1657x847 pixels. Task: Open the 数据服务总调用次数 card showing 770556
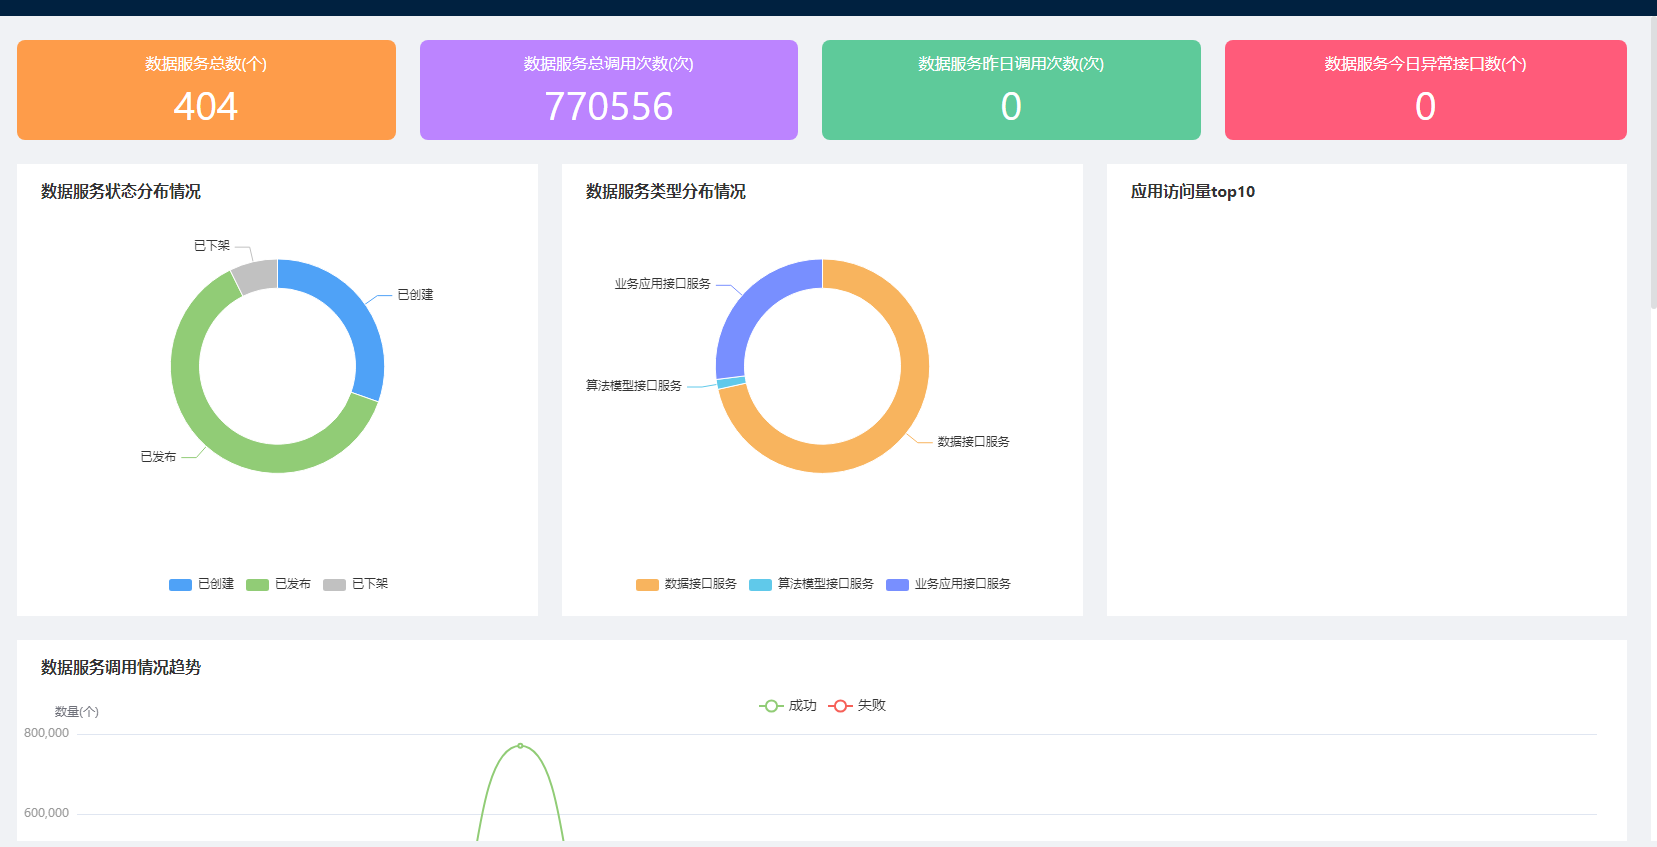(608, 90)
